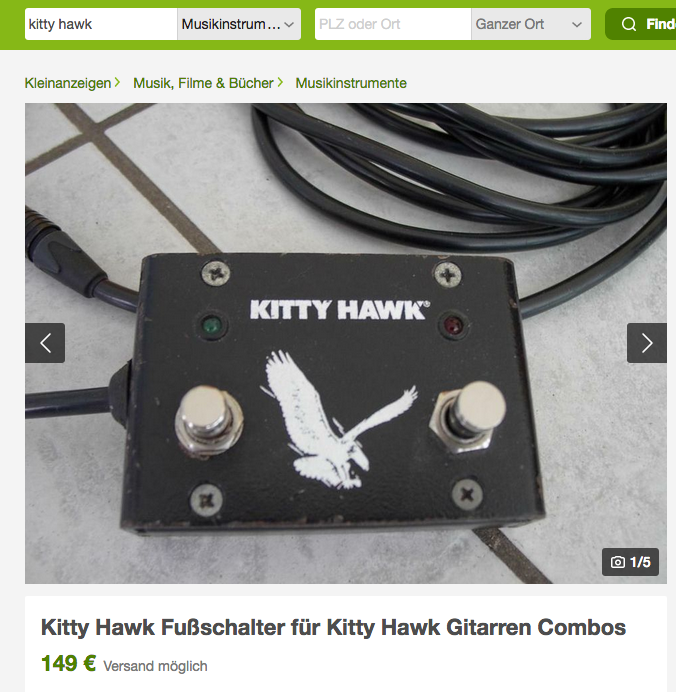
Task: Click the Finden search button
Action: pos(640,24)
